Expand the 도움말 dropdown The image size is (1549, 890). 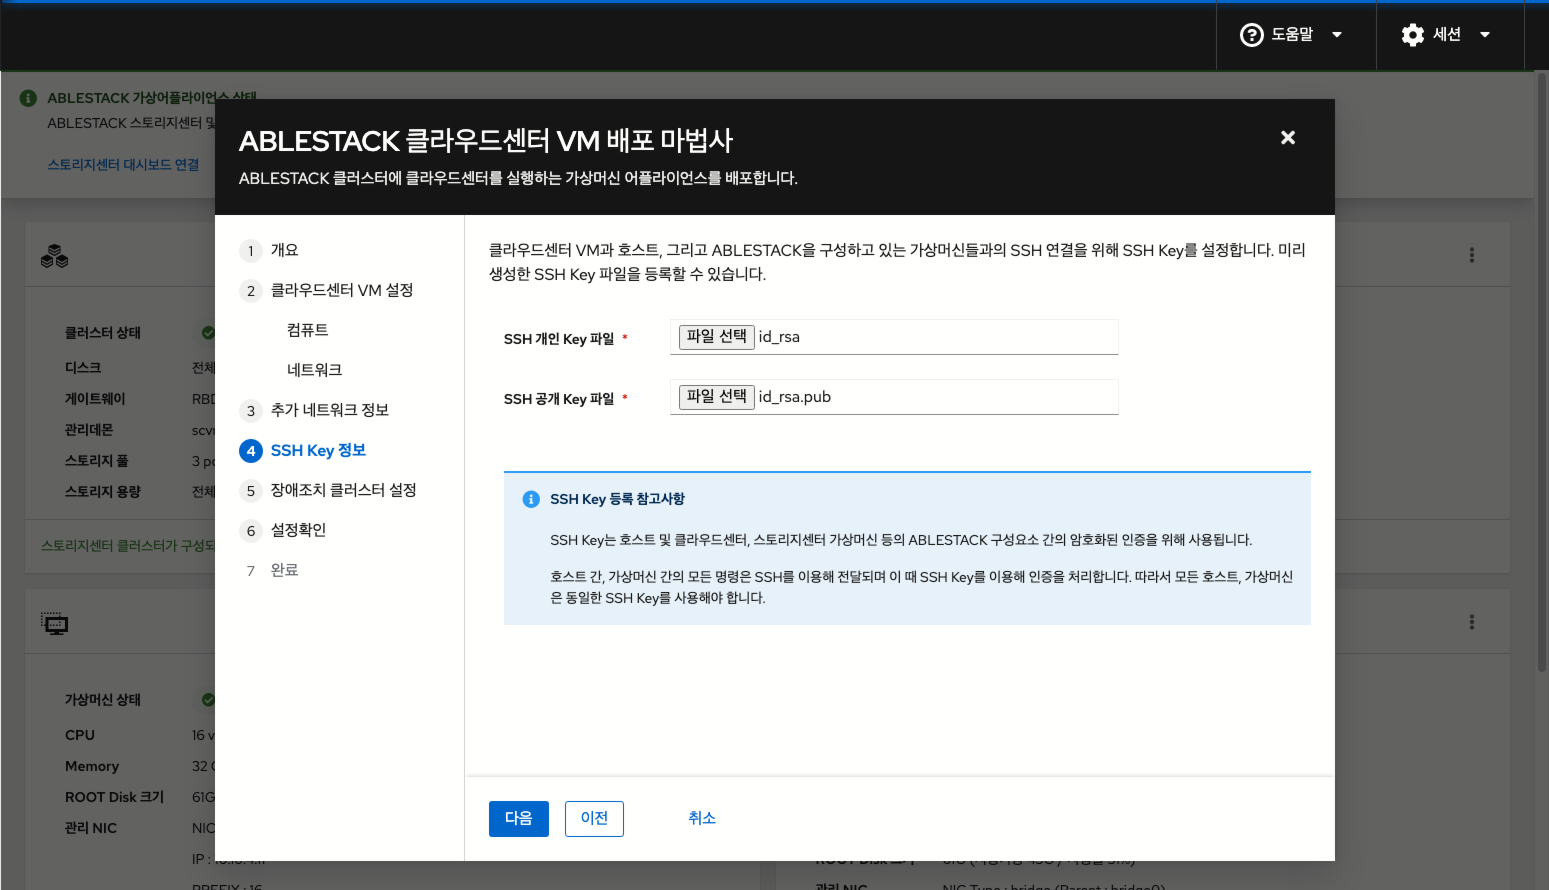point(1337,34)
